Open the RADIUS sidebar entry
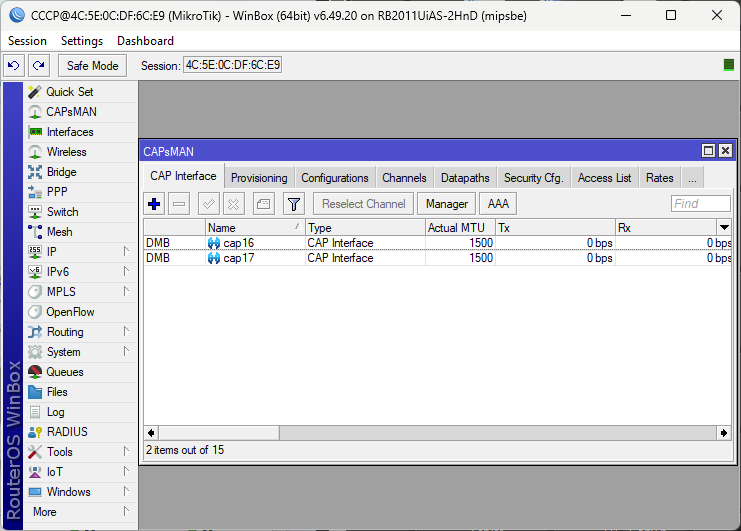The height and width of the screenshot is (531, 741). [80, 432]
